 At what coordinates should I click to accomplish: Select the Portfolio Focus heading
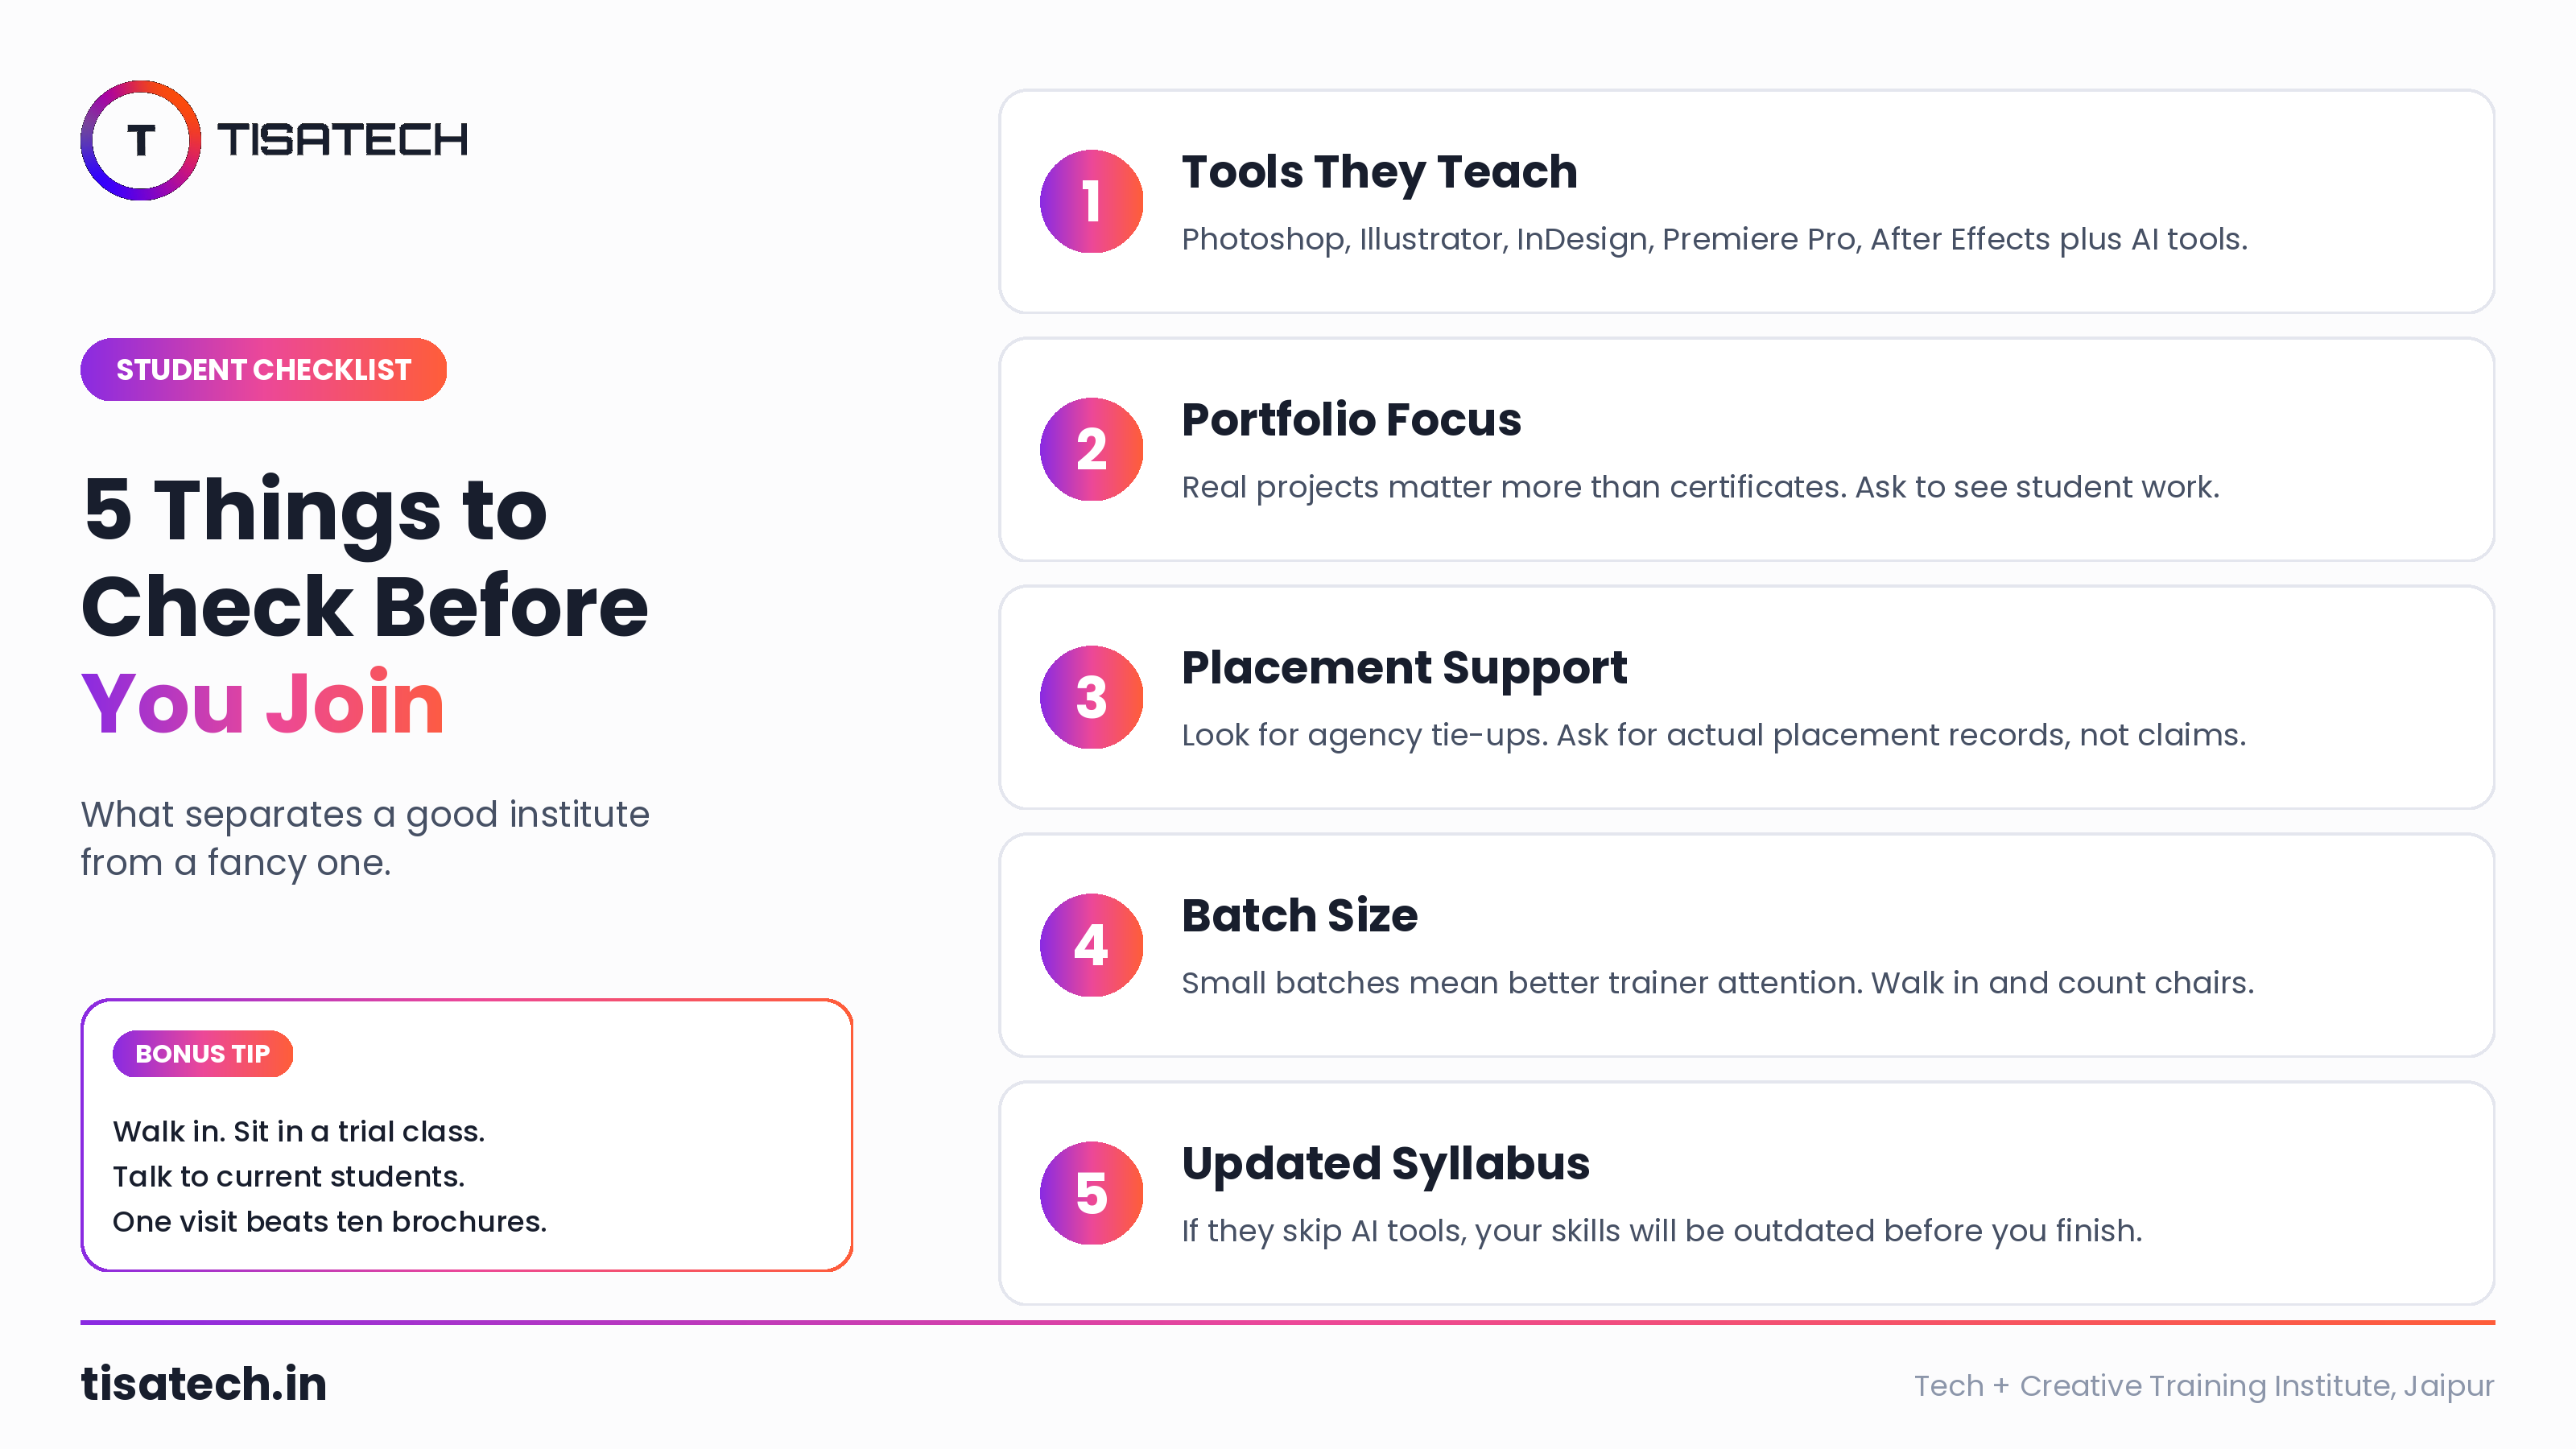[1351, 420]
